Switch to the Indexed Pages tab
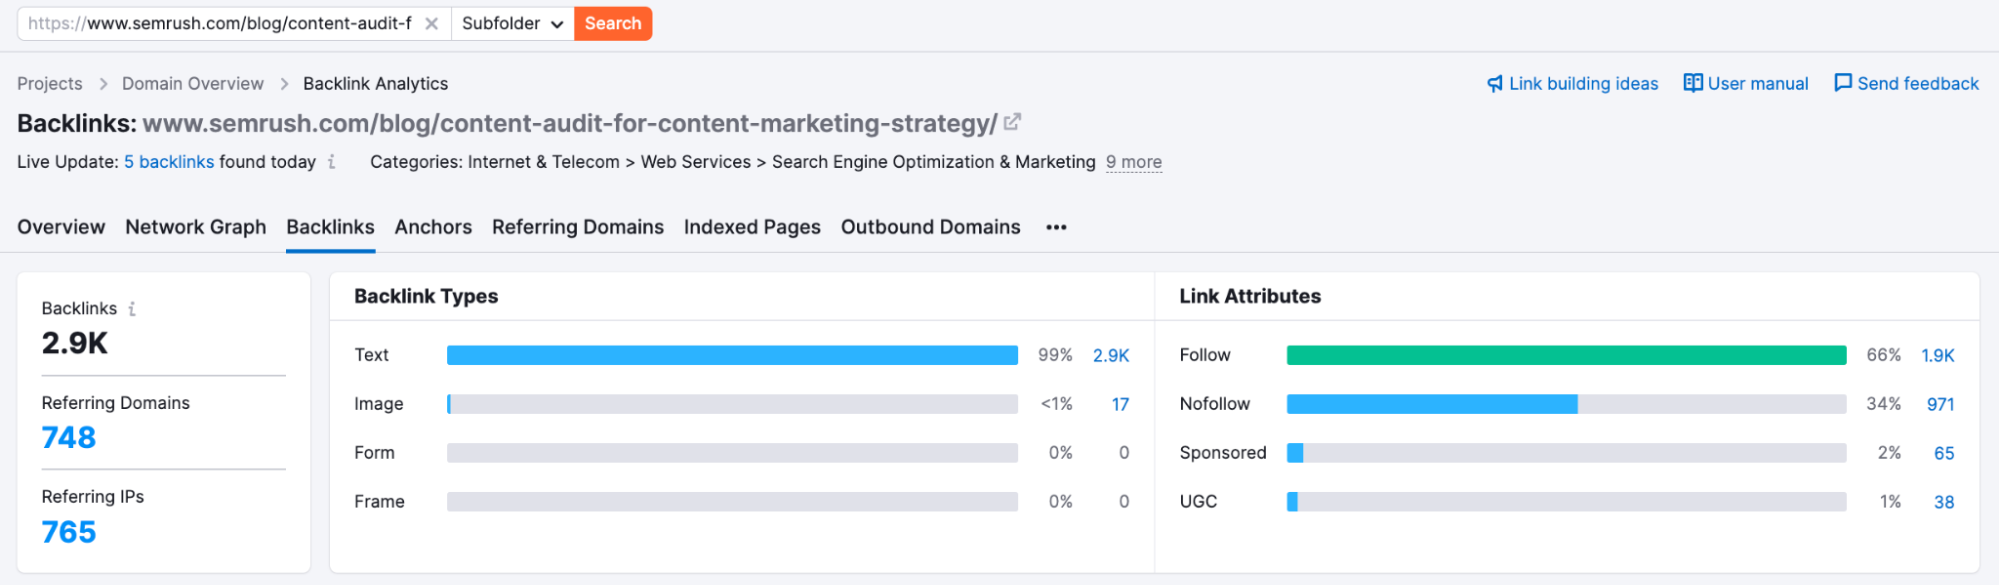This screenshot has width=1999, height=585. [752, 227]
